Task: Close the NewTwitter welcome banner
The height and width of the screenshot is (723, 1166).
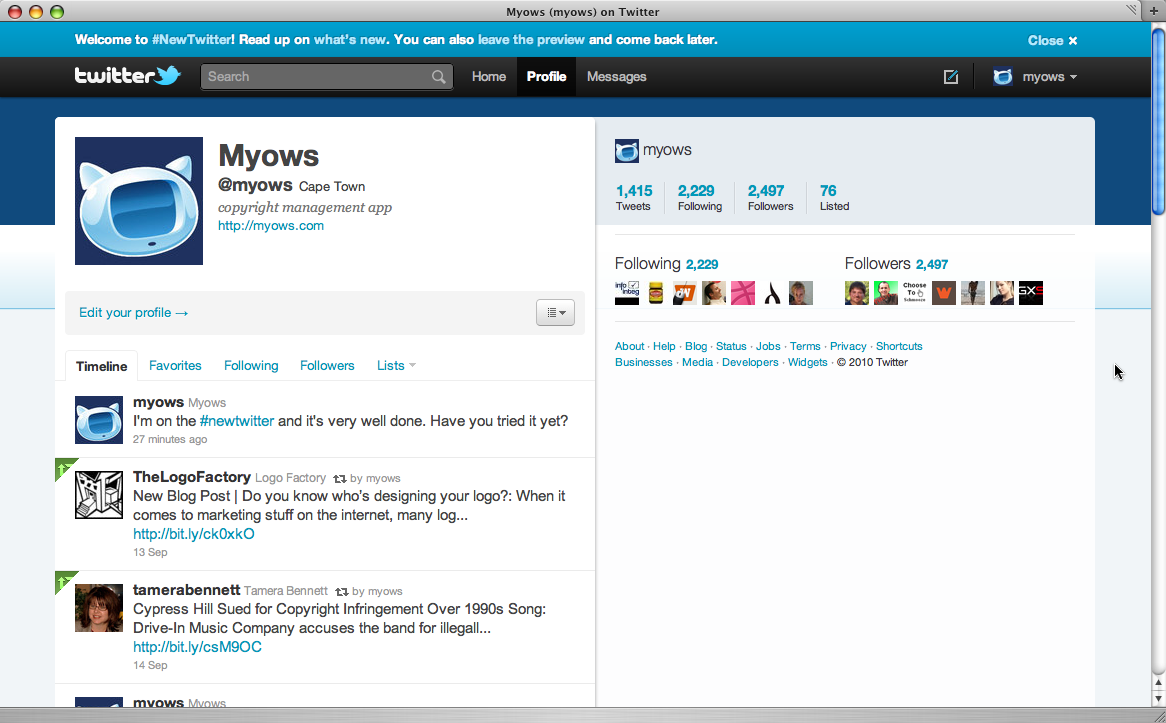Action: (1052, 41)
